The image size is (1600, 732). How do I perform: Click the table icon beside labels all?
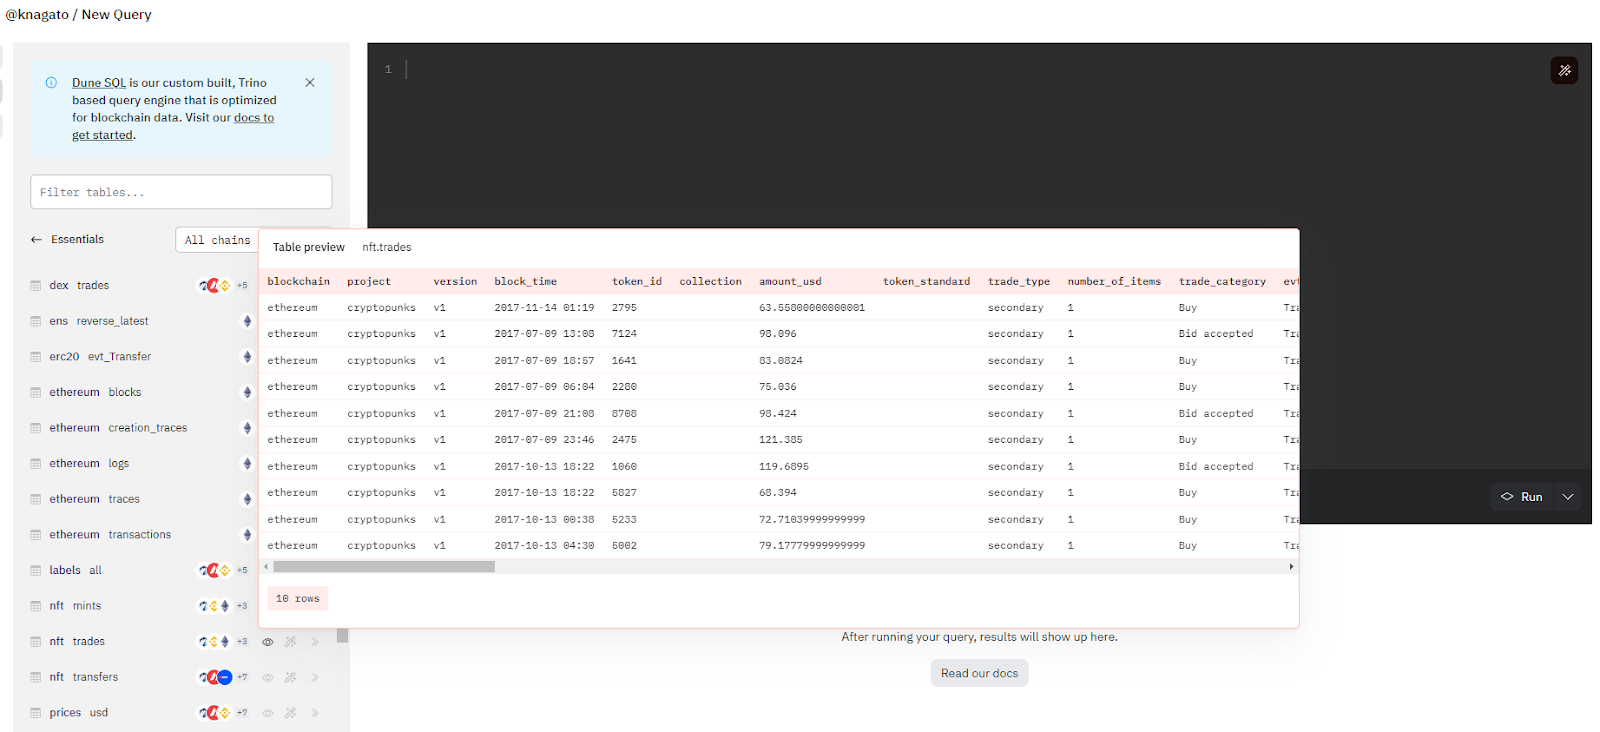pos(36,571)
